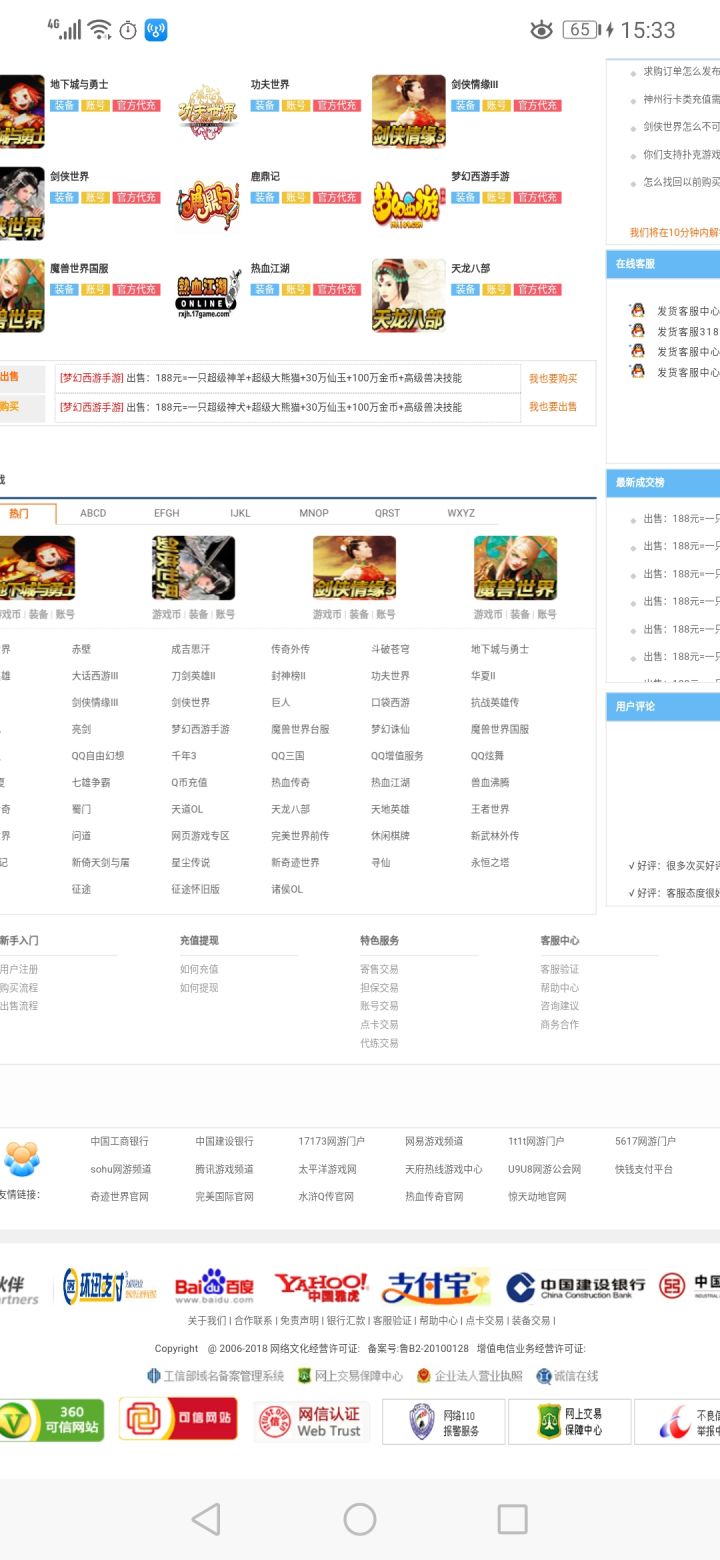This screenshot has height=1560, width=720.
Task: Open 鹿鼎记 game logo icon
Action: (208, 203)
